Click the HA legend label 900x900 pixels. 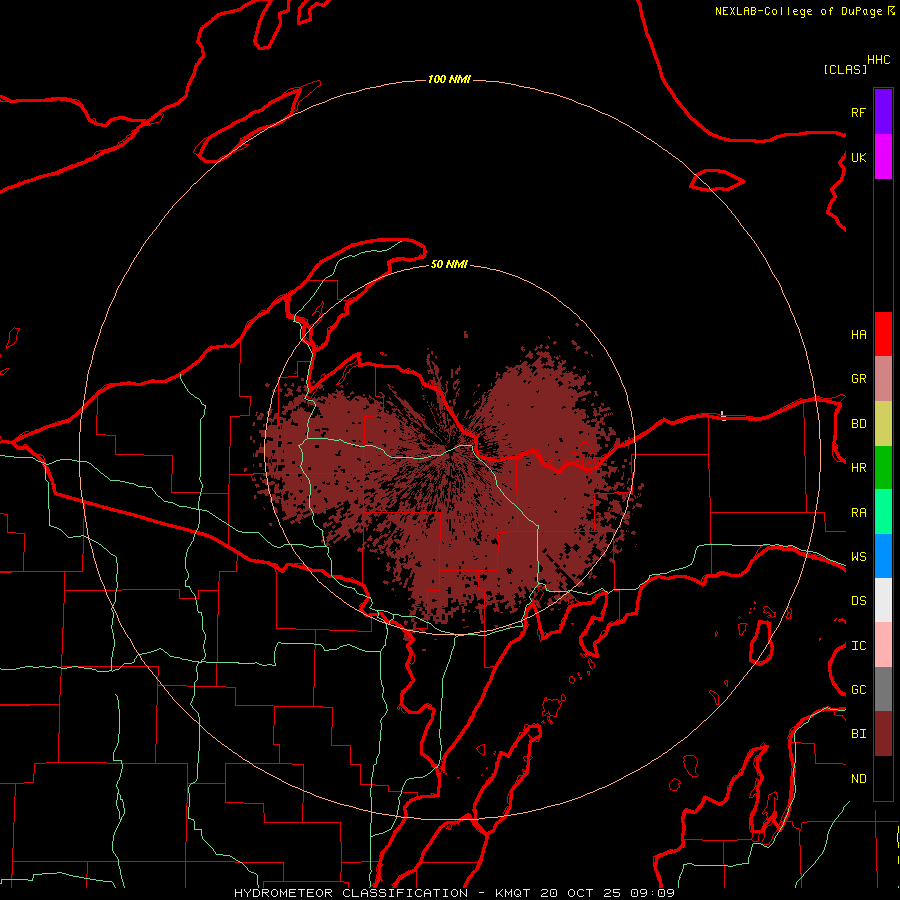[859, 335]
